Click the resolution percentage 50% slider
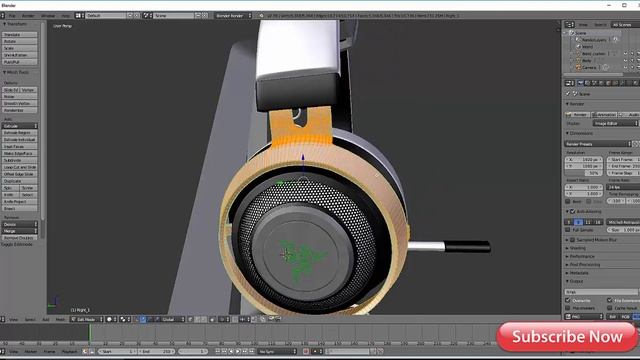The height and width of the screenshot is (360, 640). (x=584, y=173)
